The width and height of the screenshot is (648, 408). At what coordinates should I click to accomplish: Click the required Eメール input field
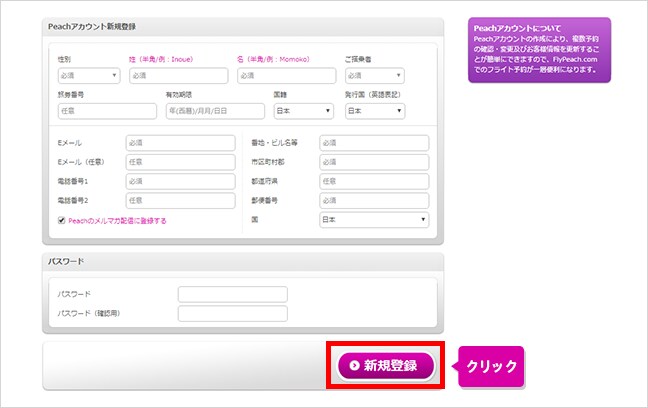coord(180,143)
